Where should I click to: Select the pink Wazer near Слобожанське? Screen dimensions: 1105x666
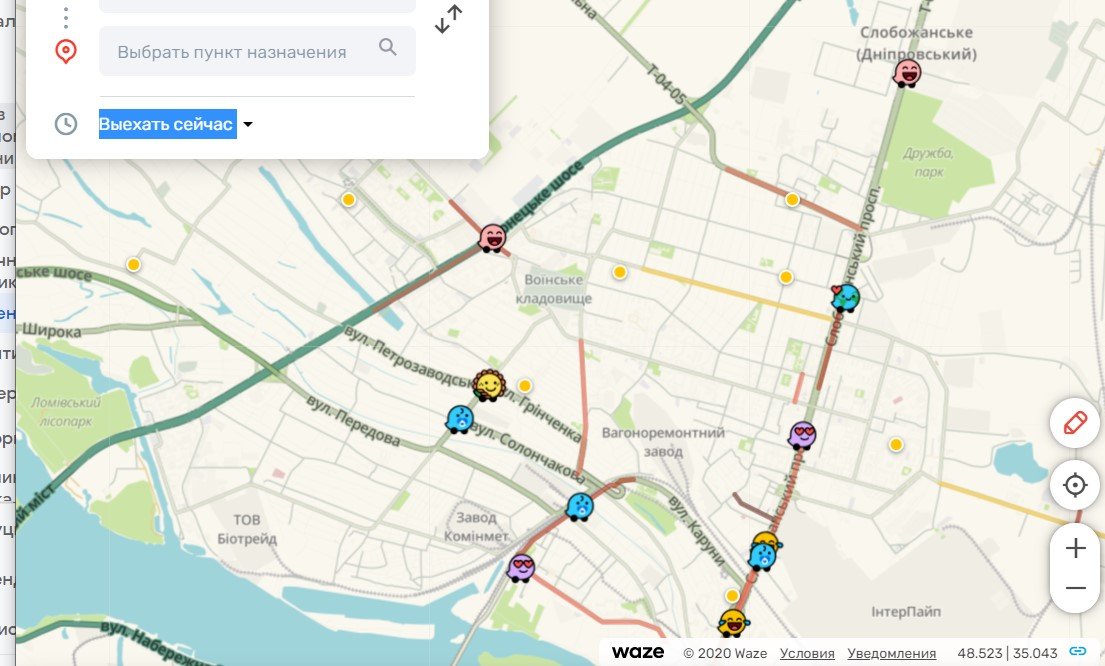pos(908,73)
